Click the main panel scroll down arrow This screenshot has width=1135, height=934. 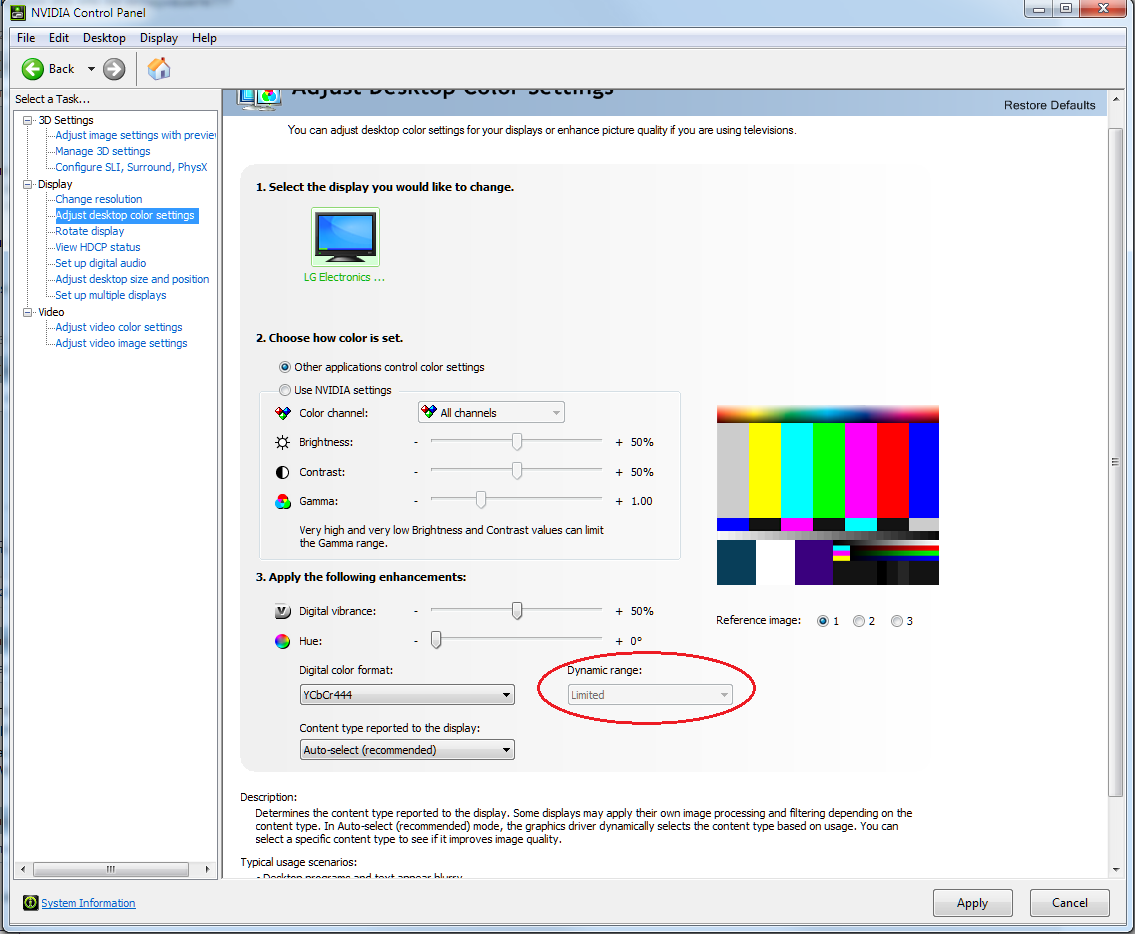(1115, 870)
